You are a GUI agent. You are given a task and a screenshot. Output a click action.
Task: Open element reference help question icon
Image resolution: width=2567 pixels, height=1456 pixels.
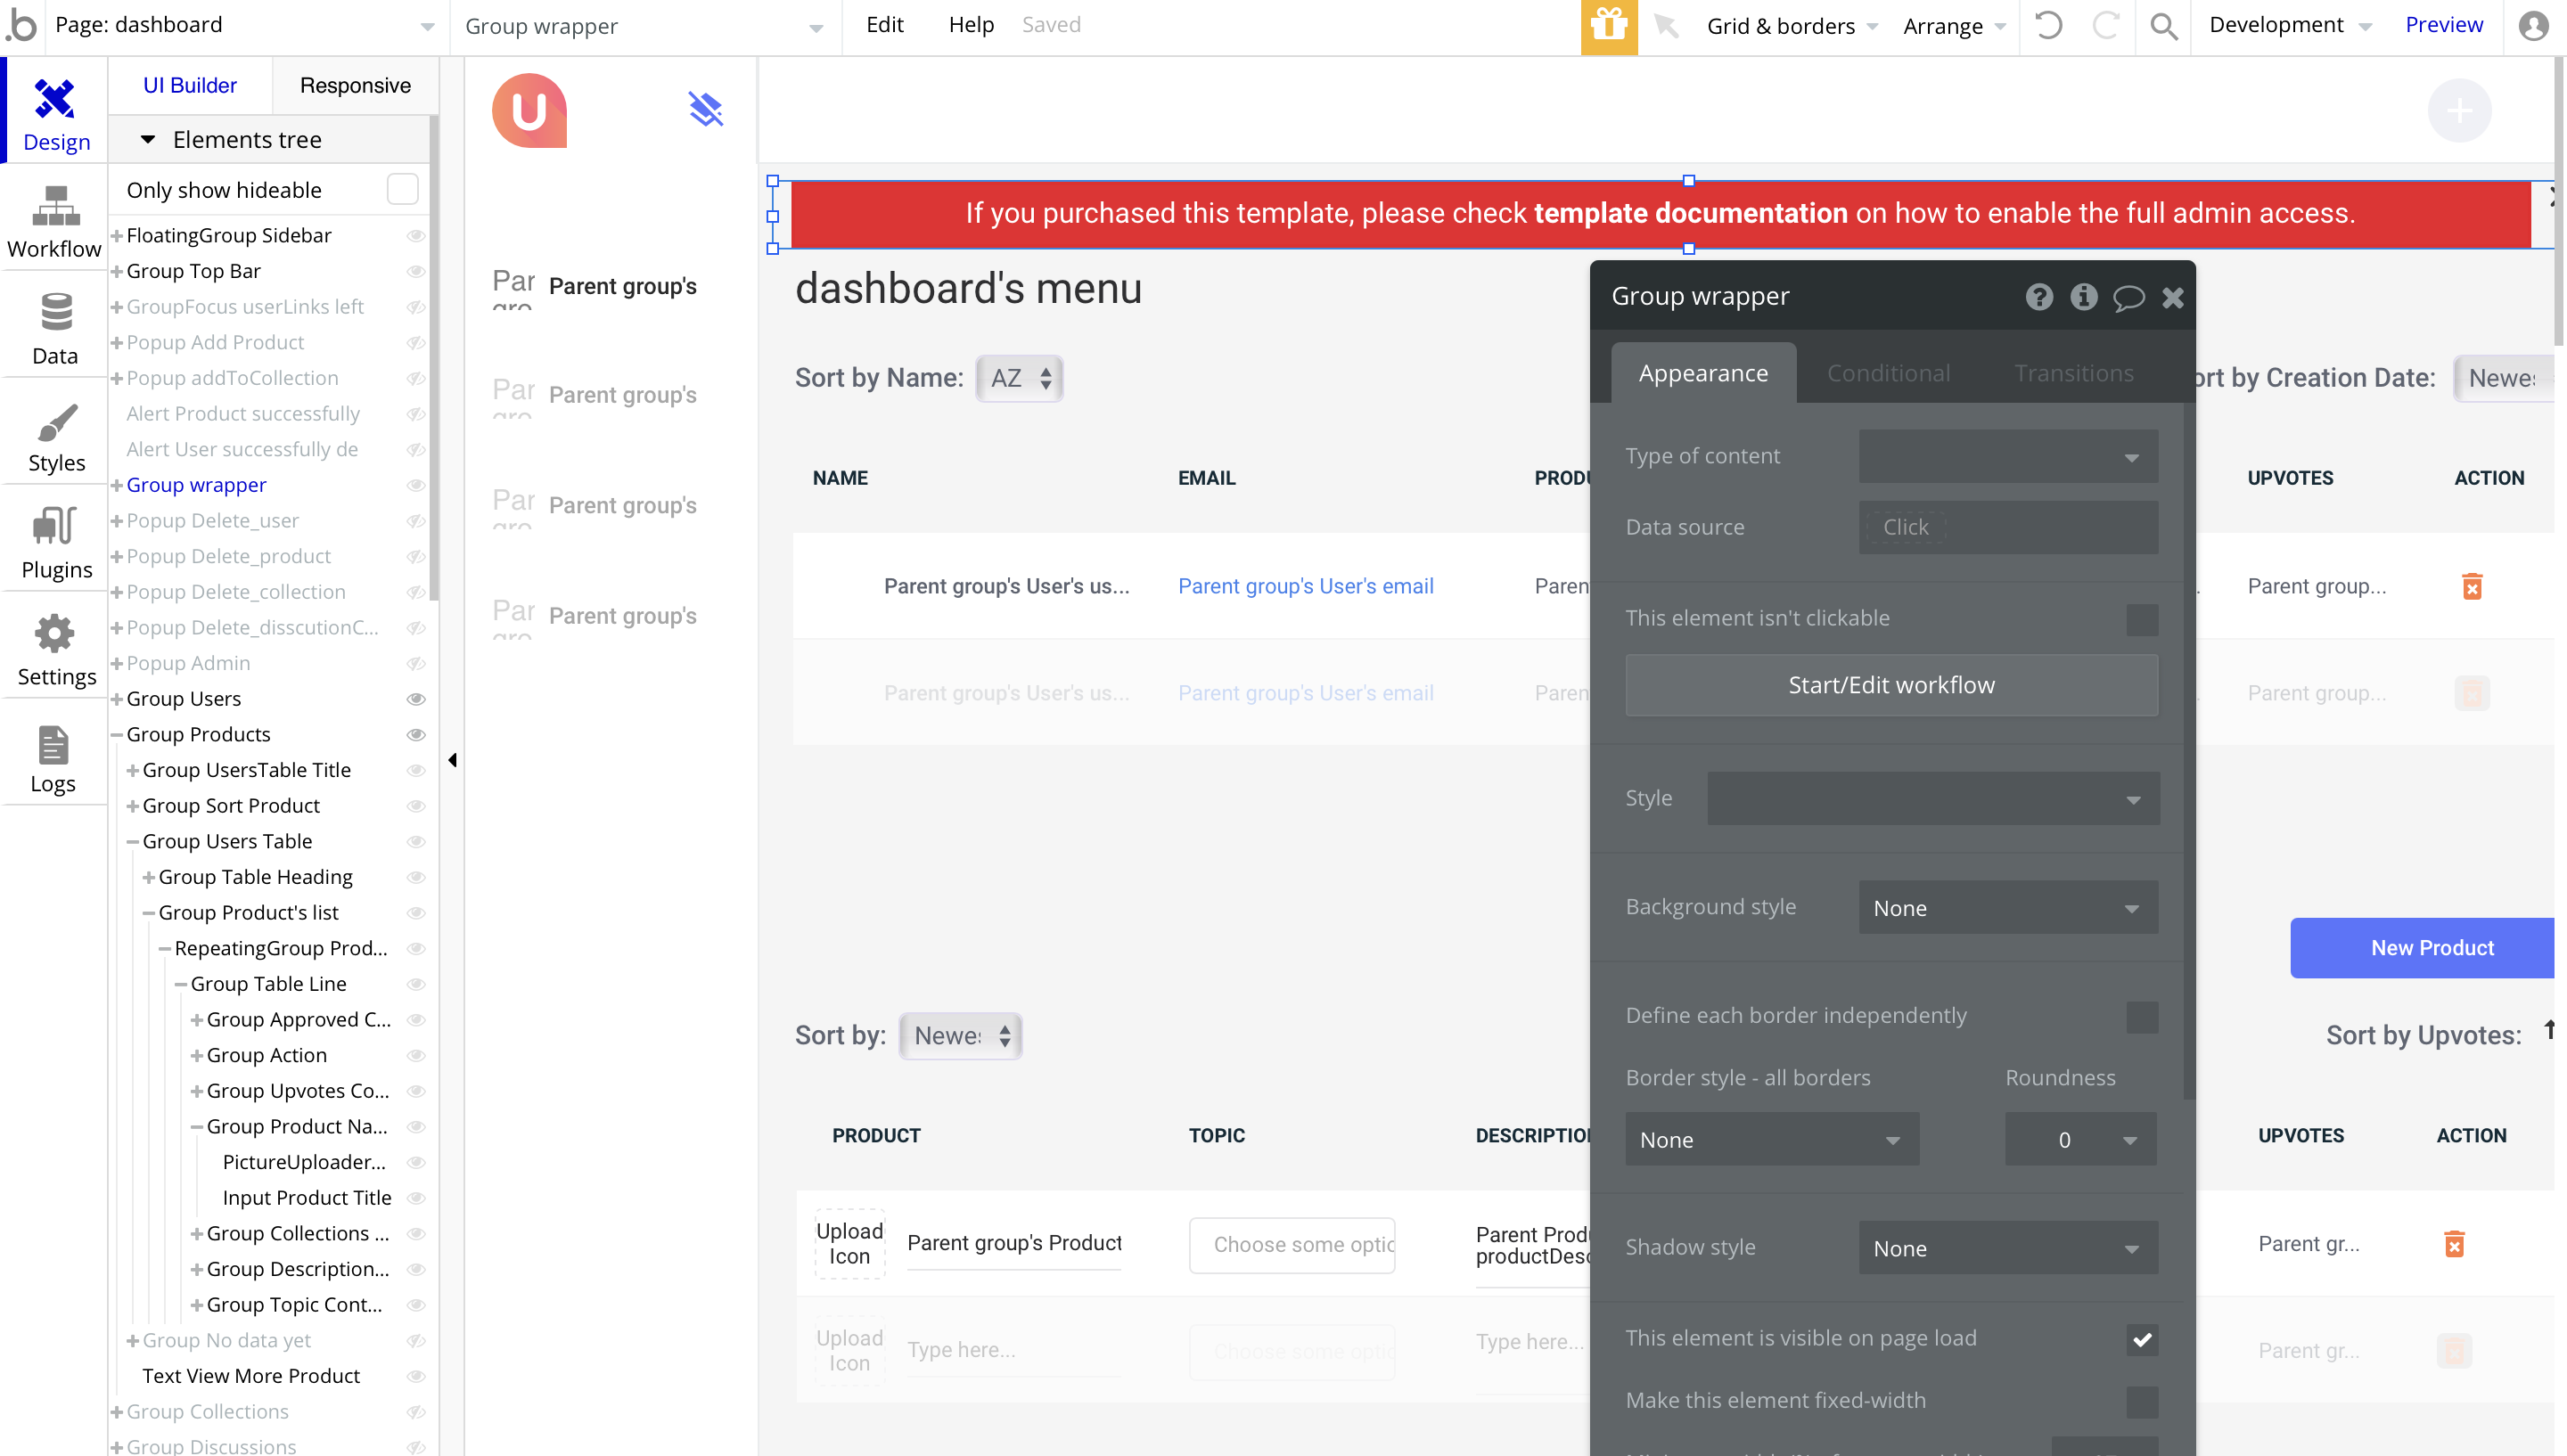click(2039, 297)
